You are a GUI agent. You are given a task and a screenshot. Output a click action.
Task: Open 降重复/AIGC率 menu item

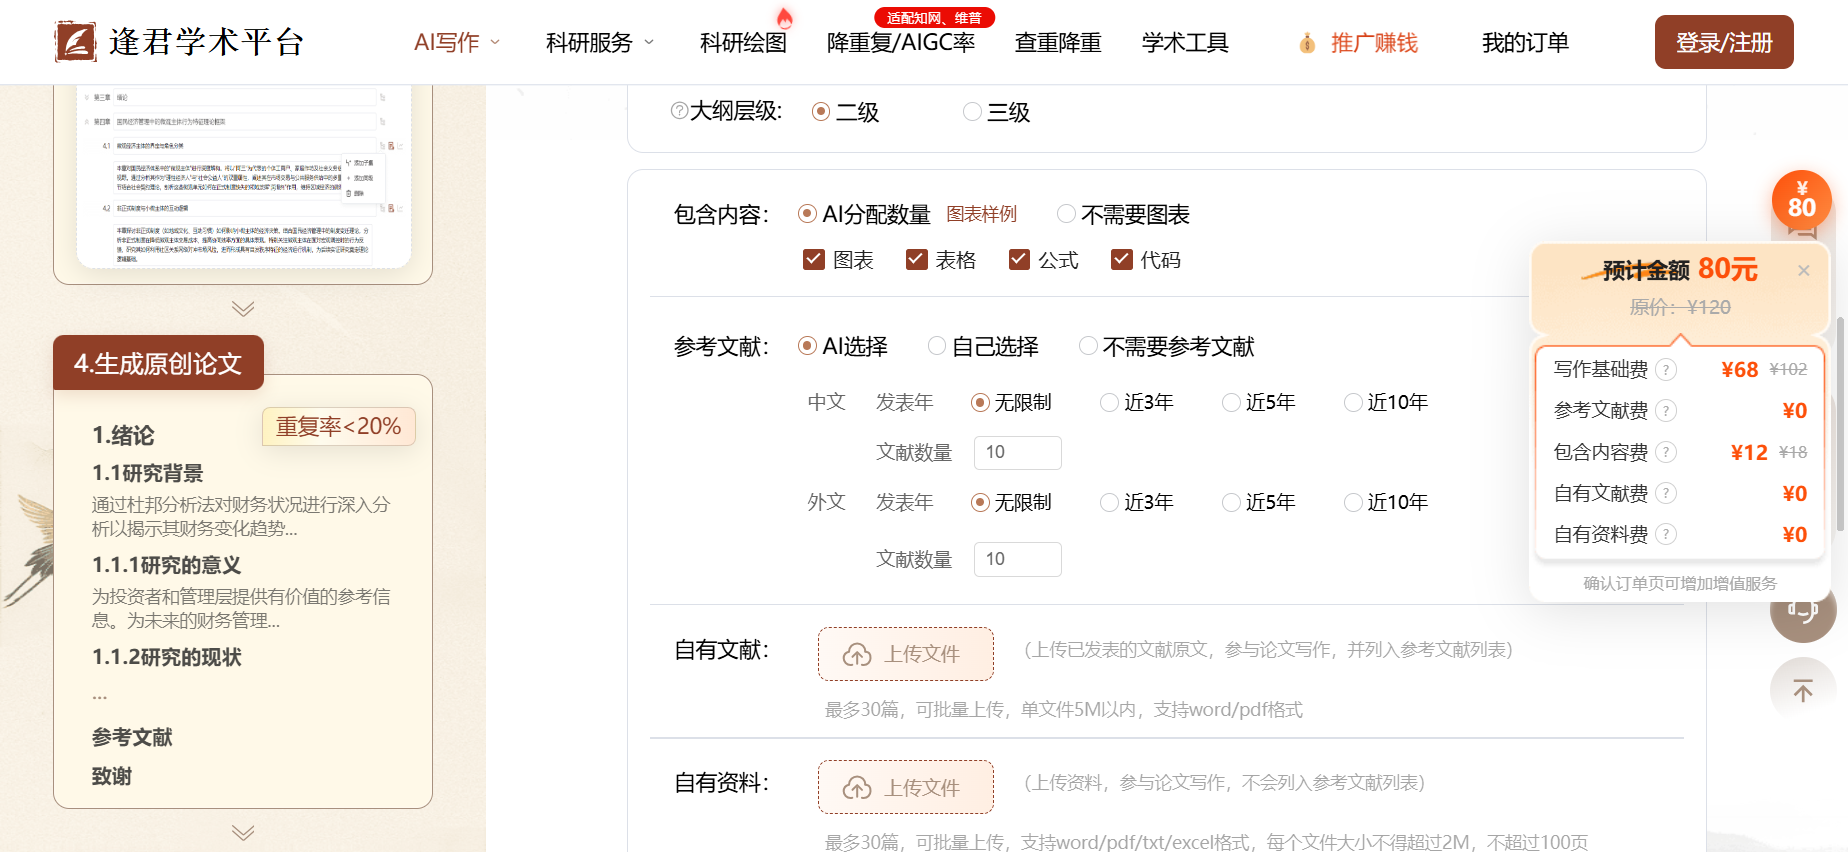[x=901, y=43]
